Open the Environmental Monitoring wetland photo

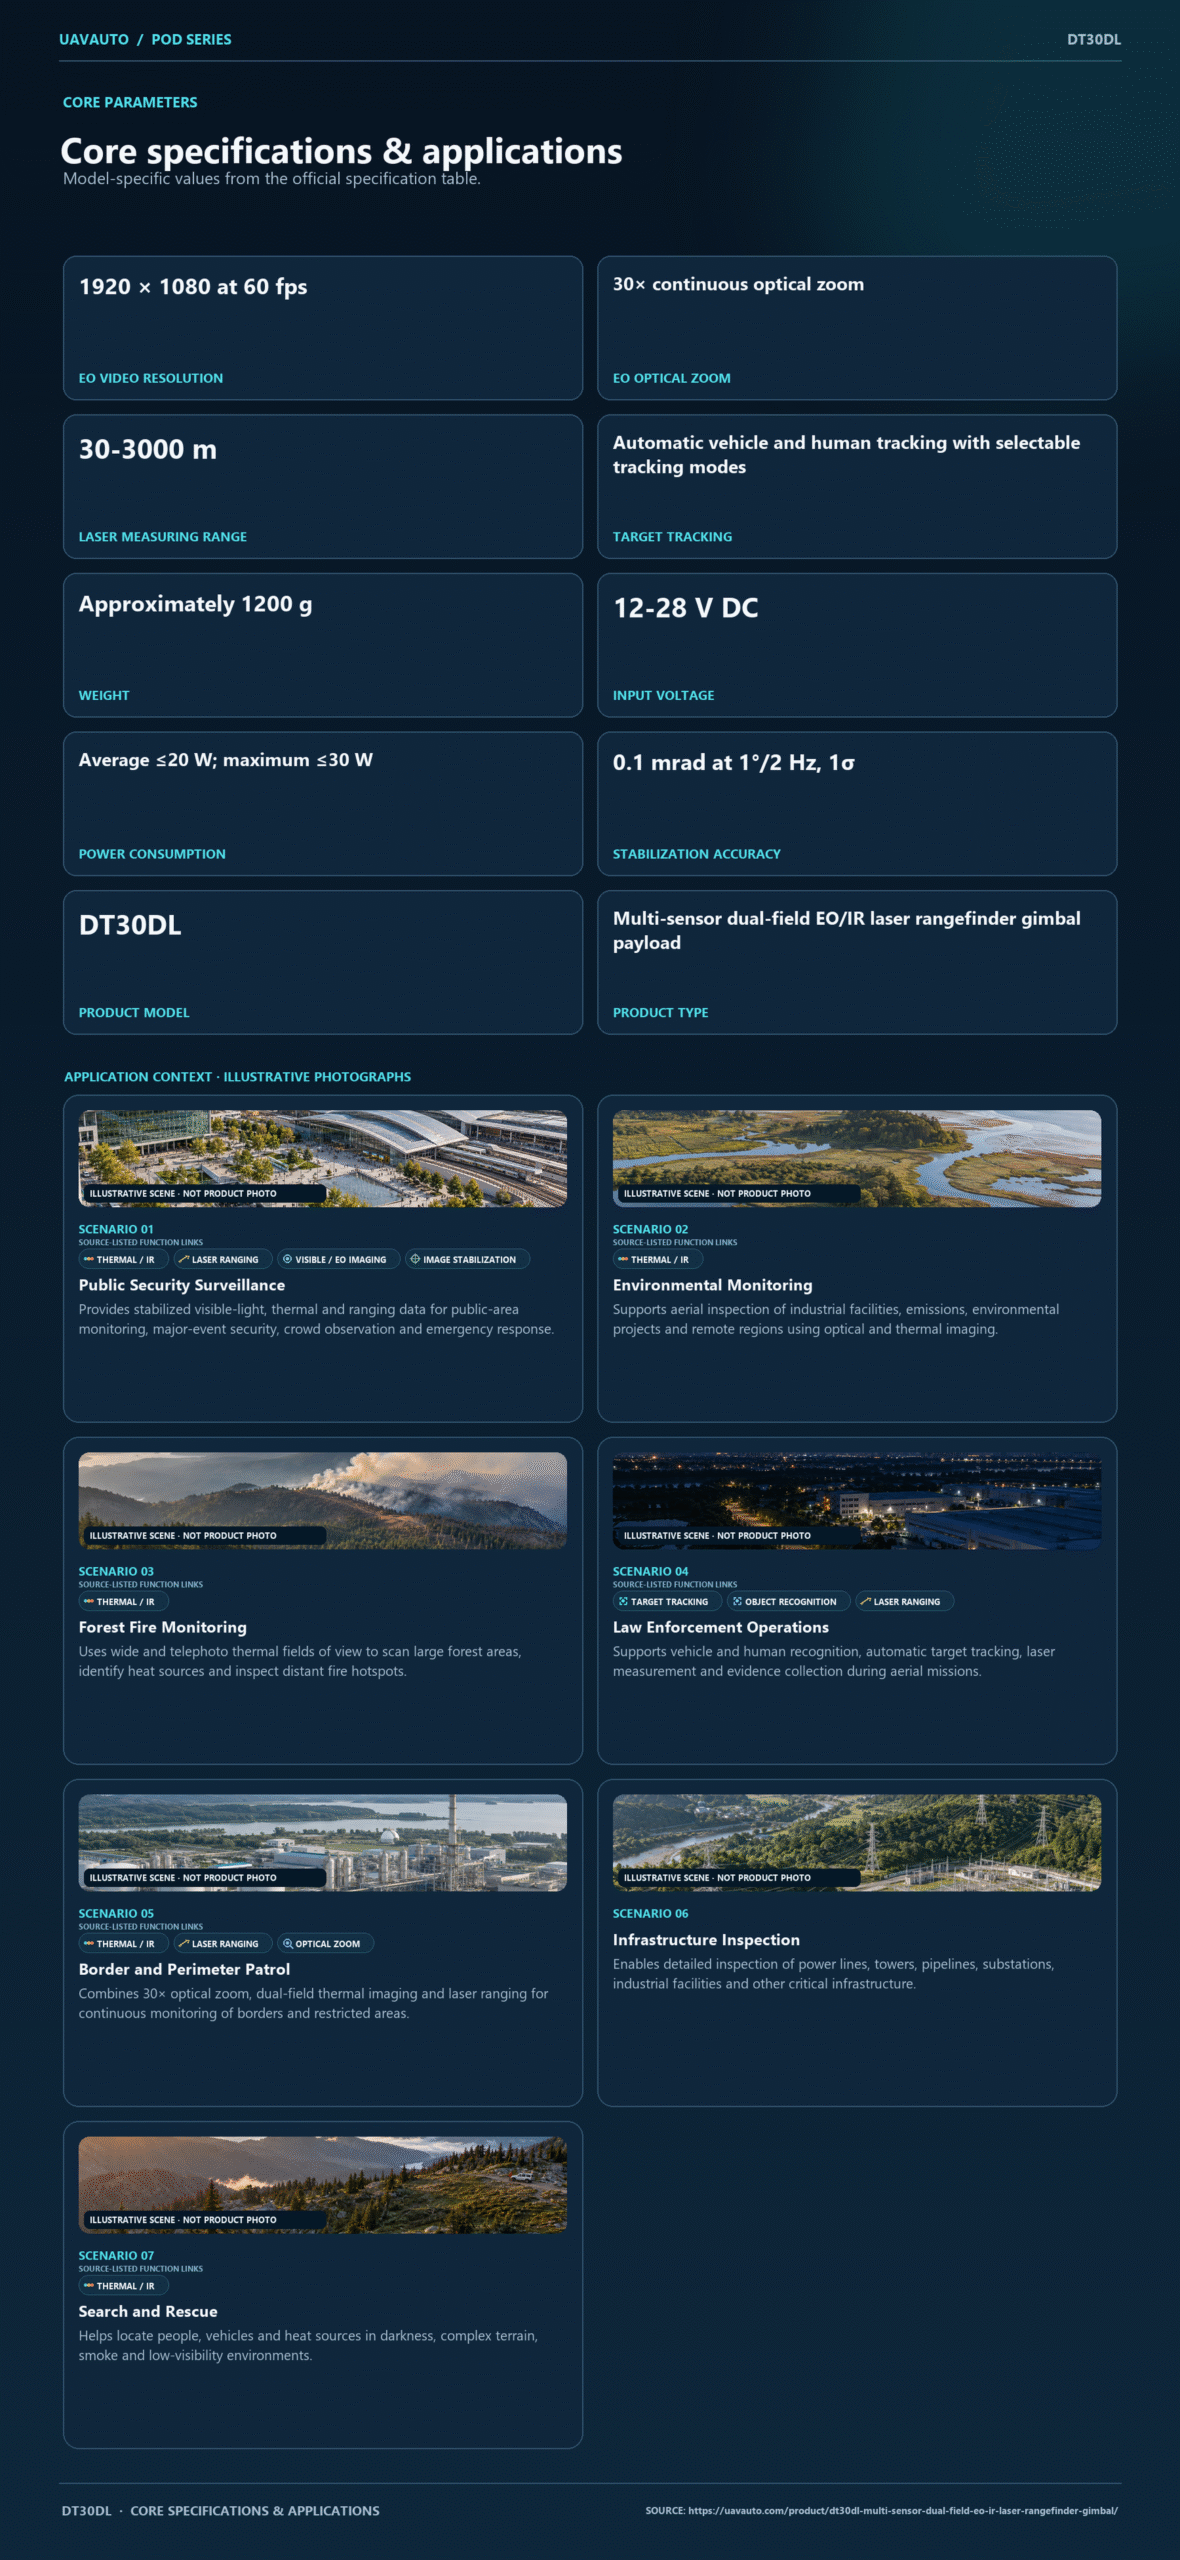(857, 1158)
